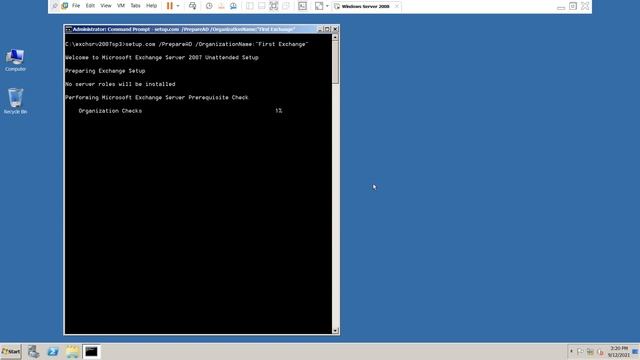Viewport: 640px width, 360px height.
Task: Click the Command Prompt scrollbar thumb
Action: 335,62
